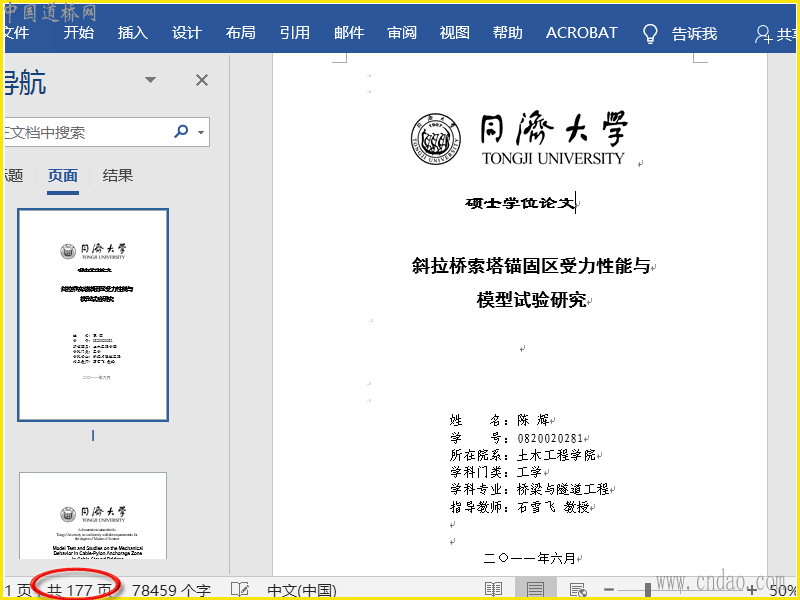The width and height of the screenshot is (800, 600).
Task: Click the title line 斜拉桥索塔锚固区受力性能与
Action: pyautogui.click(x=531, y=266)
